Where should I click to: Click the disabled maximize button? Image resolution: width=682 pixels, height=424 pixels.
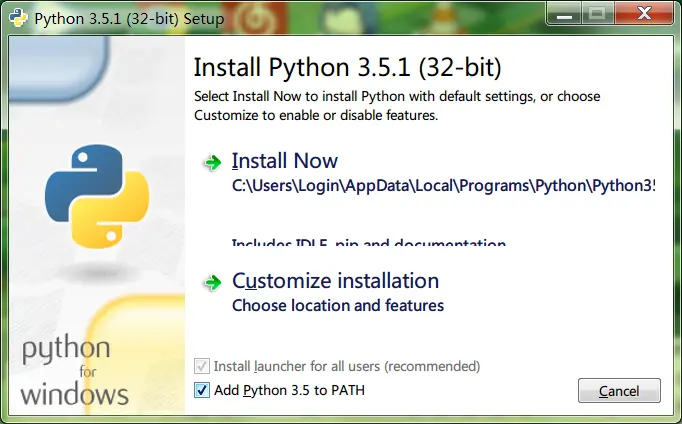point(597,14)
